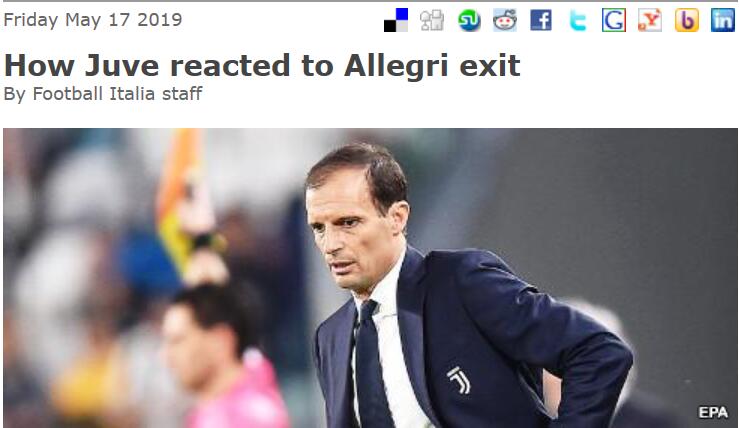The width and height of the screenshot is (739, 428).
Task: Click the EPA photo credit
Action: tap(713, 412)
